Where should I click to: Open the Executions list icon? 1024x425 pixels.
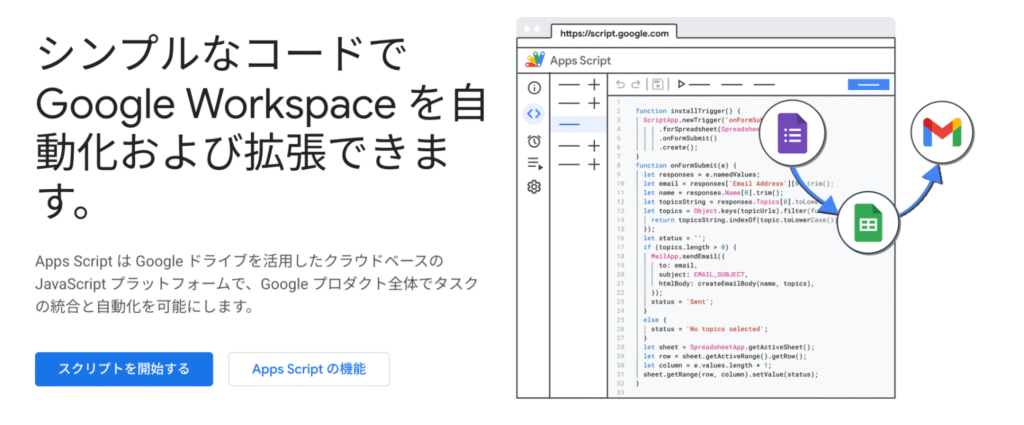coord(534,163)
